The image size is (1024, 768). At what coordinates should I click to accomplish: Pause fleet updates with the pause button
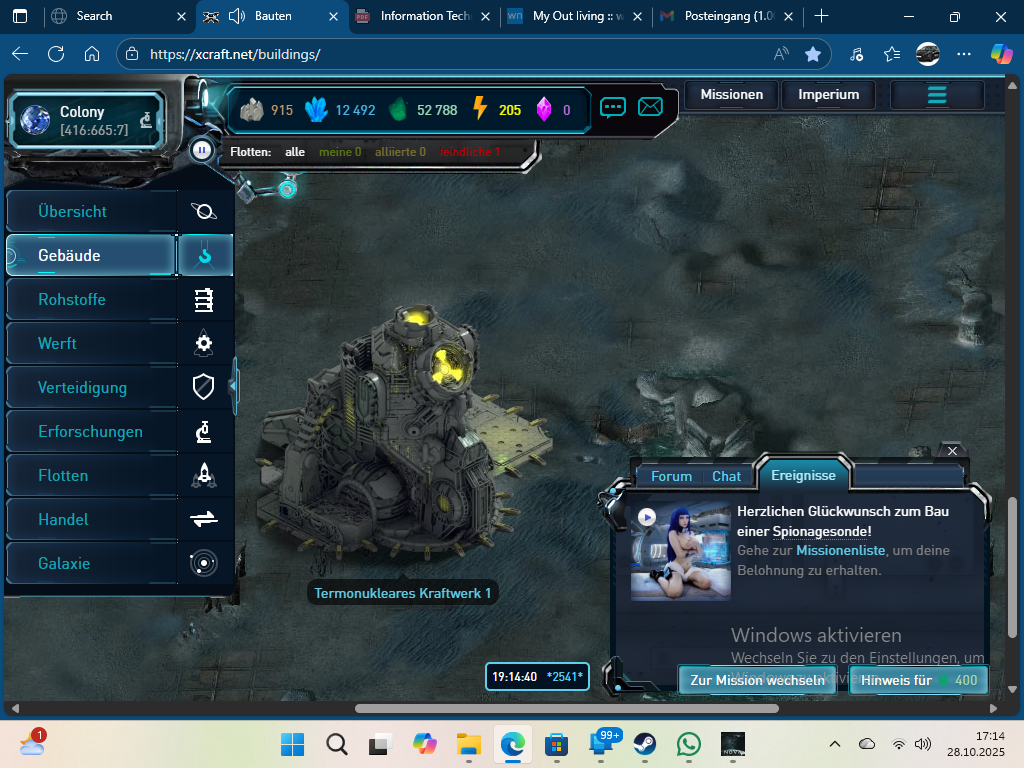click(x=202, y=151)
